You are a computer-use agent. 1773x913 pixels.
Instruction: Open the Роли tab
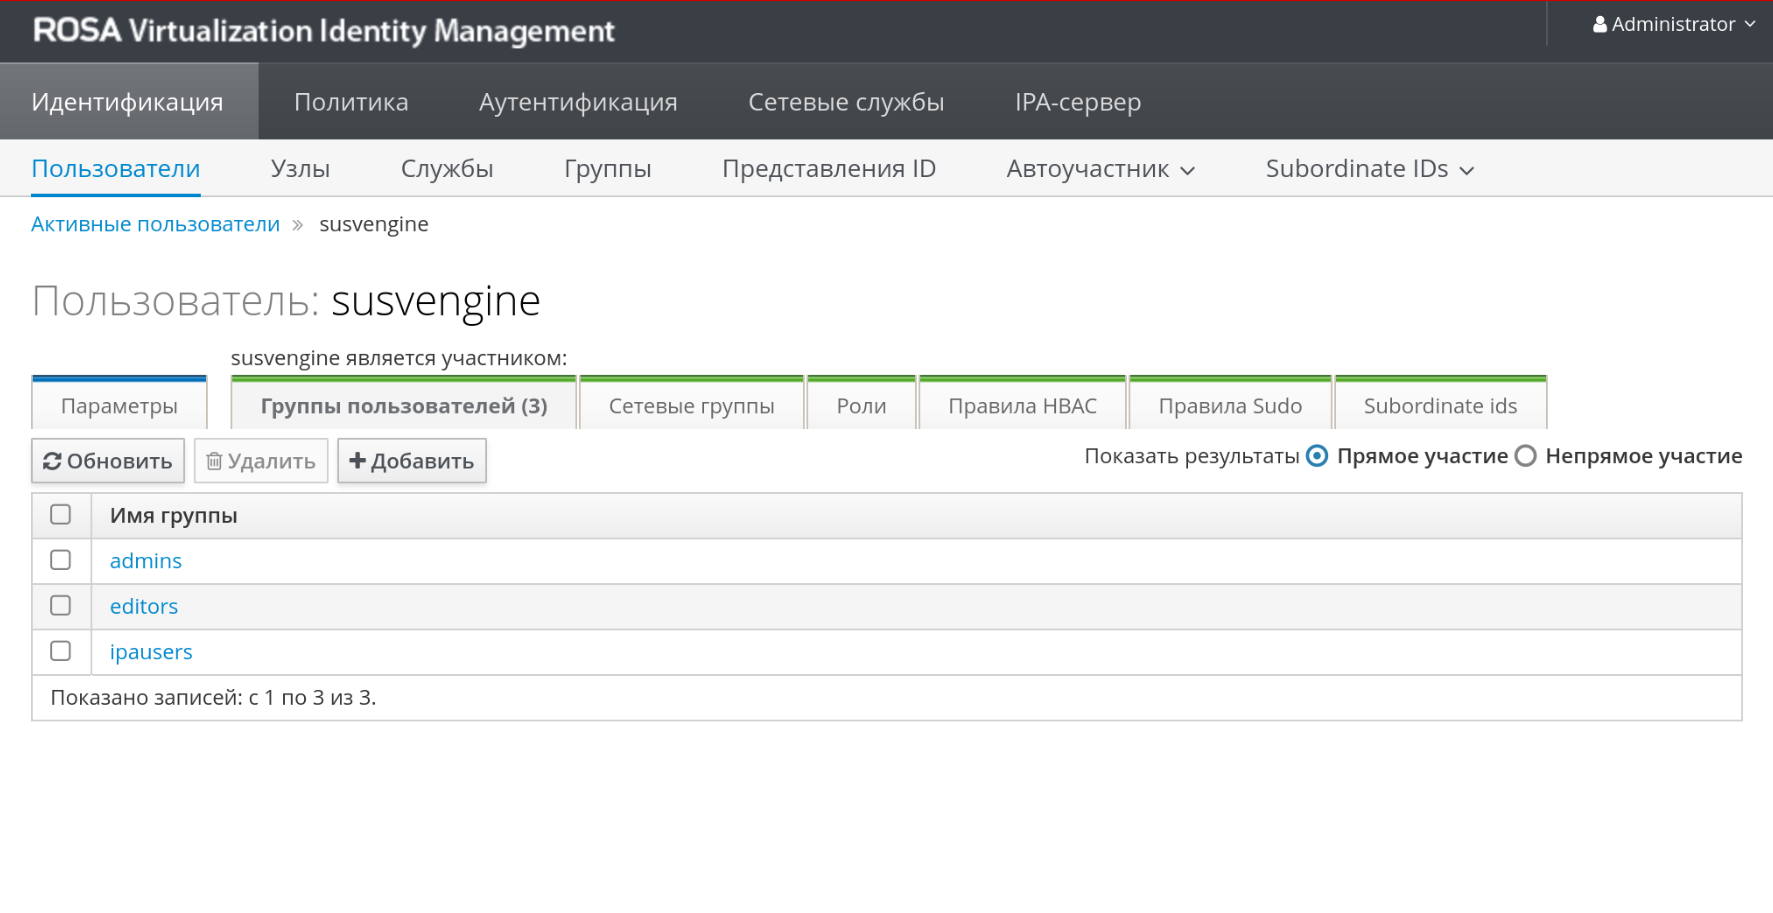(x=861, y=406)
